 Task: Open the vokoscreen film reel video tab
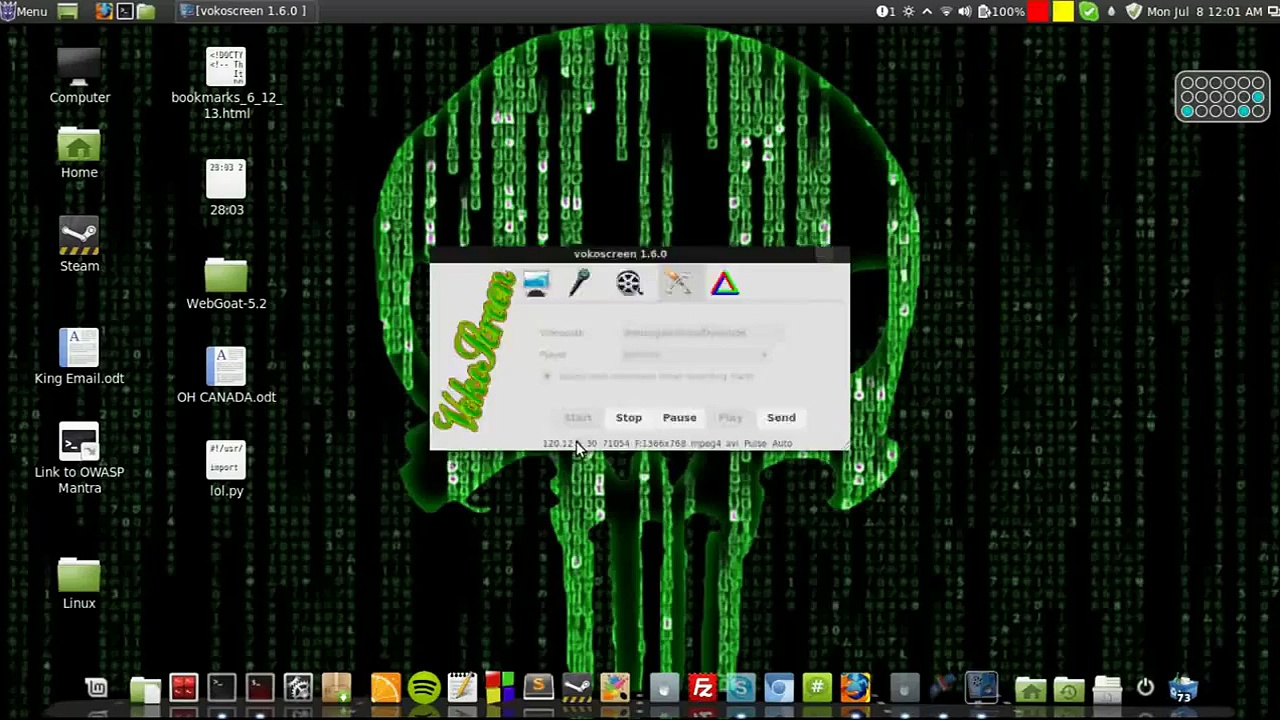coord(629,284)
